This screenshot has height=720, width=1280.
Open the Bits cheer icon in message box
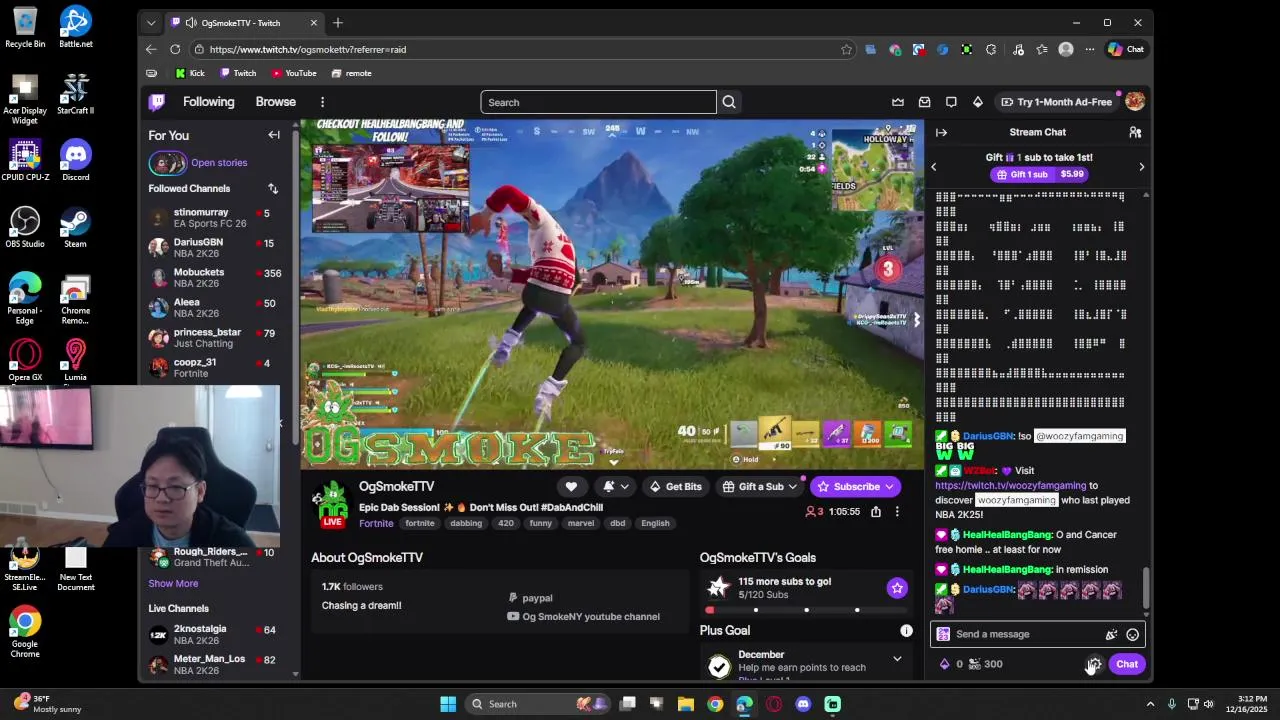[x=1111, y=634]
